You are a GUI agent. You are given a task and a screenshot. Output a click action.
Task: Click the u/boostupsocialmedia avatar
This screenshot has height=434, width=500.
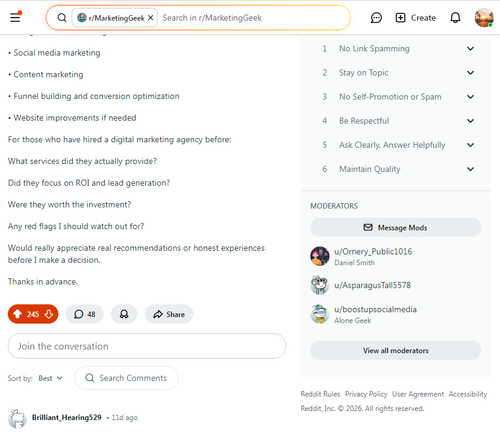pos(320,314)
